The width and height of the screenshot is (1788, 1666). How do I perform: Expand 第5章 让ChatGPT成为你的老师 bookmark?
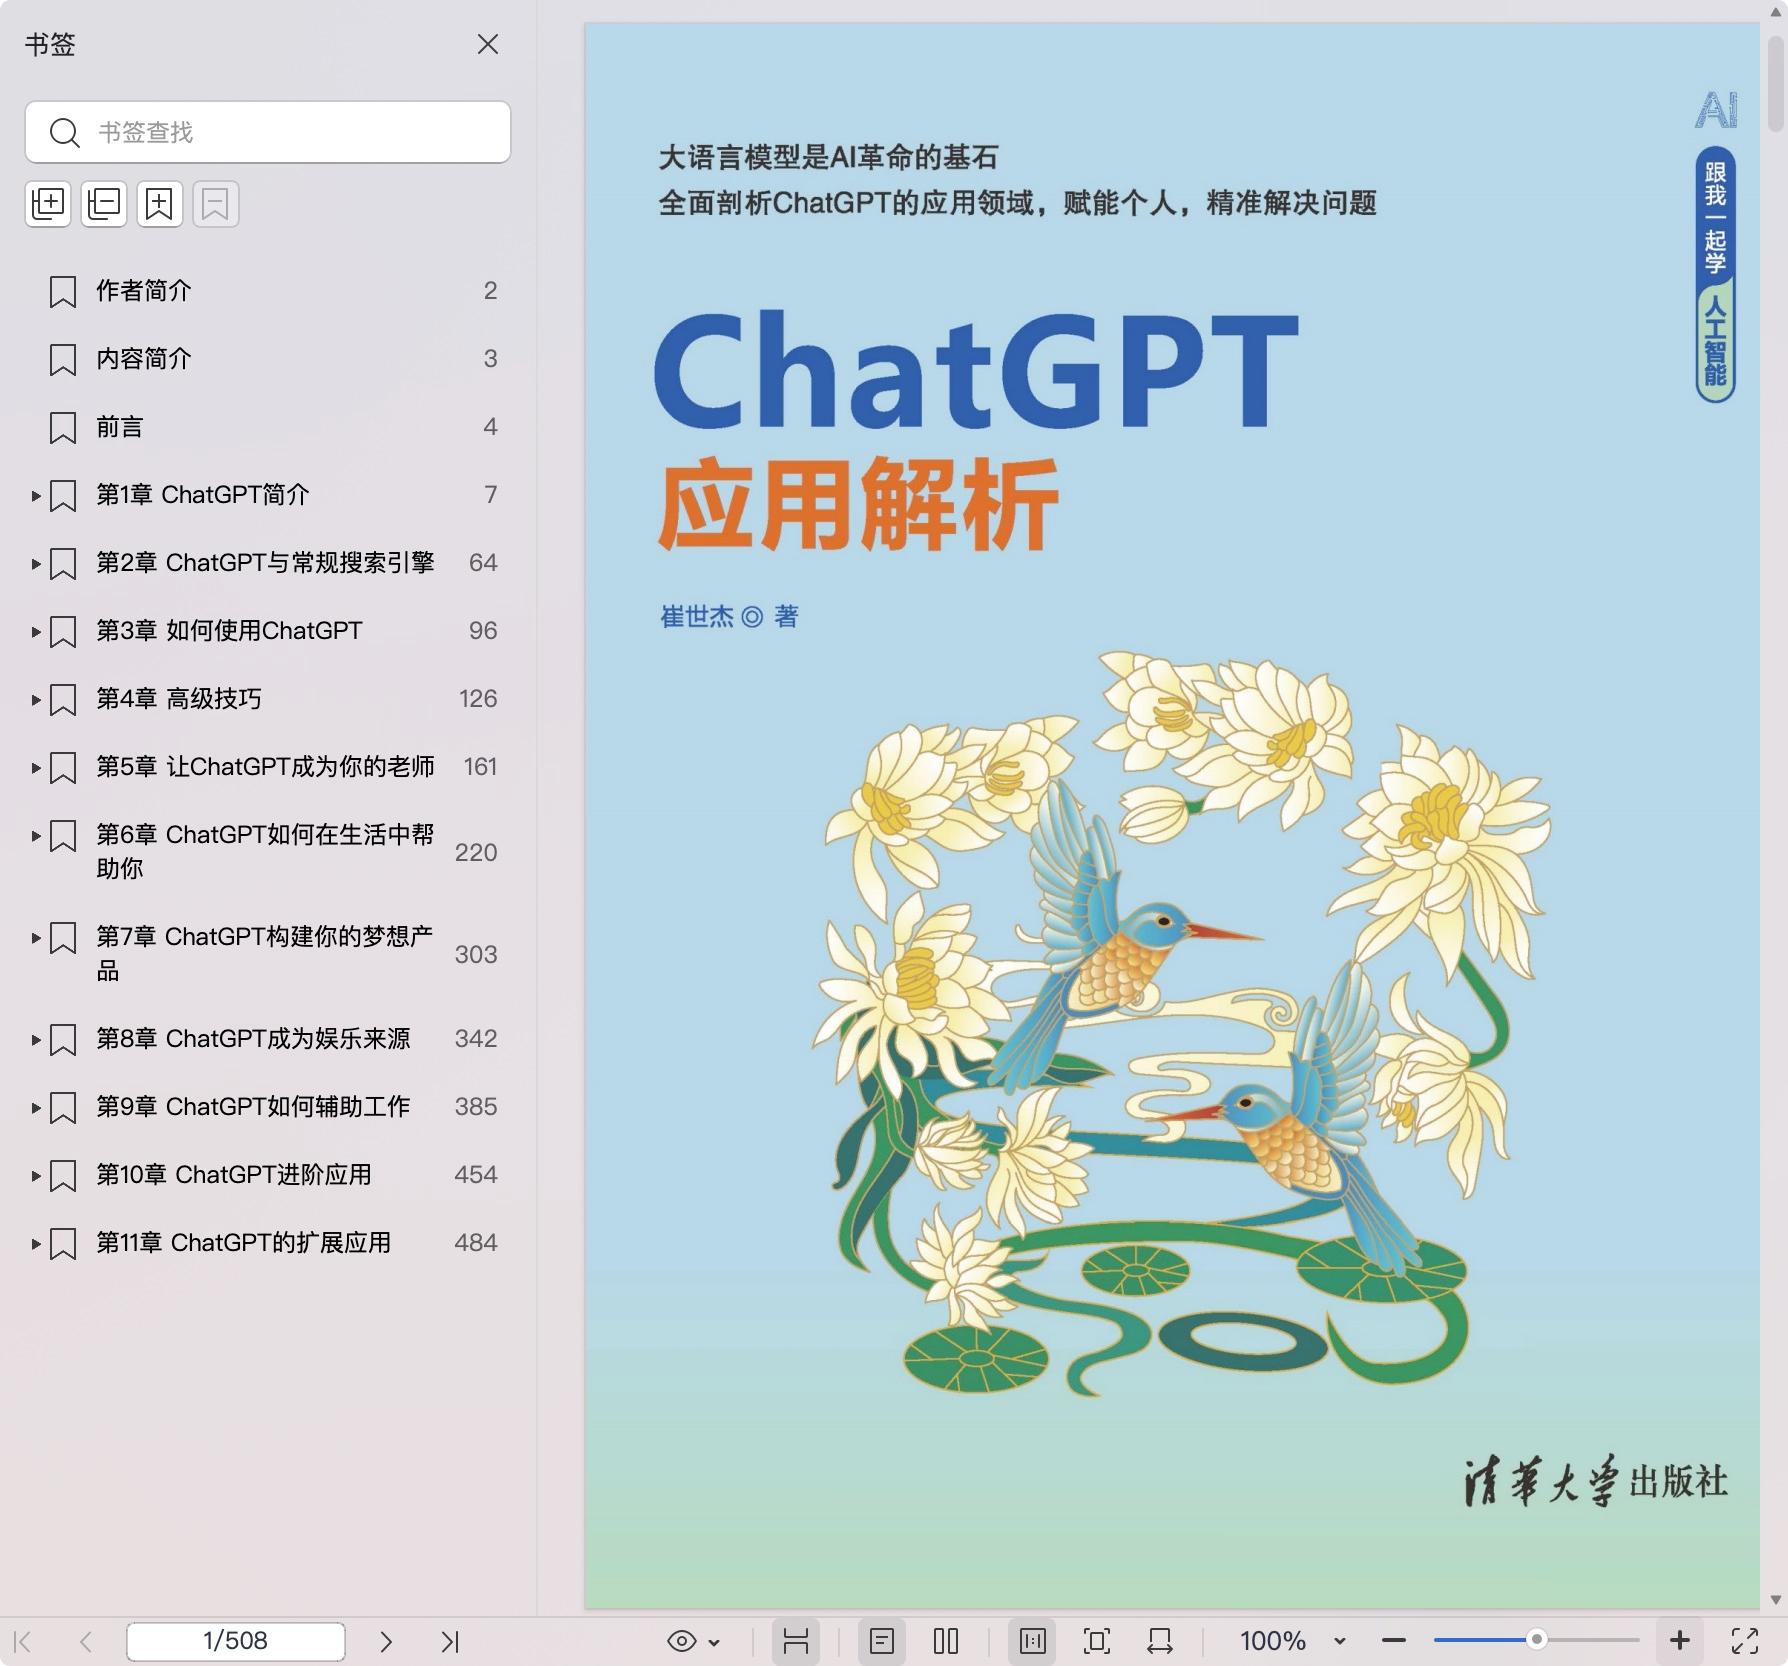click(36, 767)
